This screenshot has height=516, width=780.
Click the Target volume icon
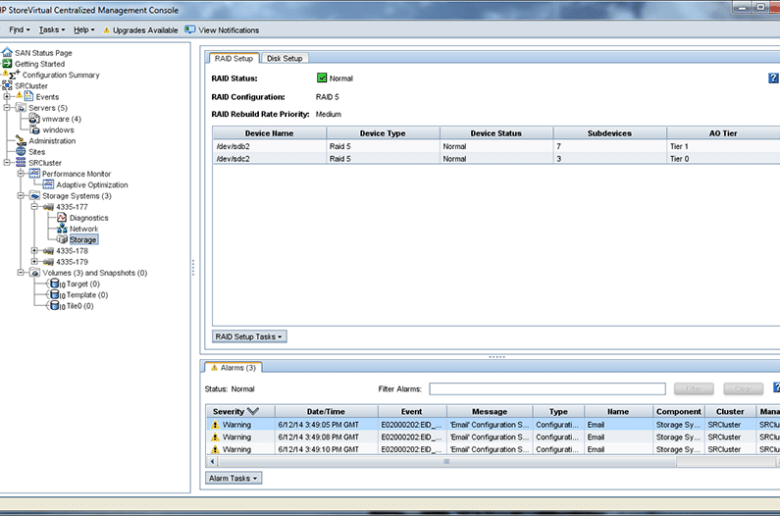(56, 284)
